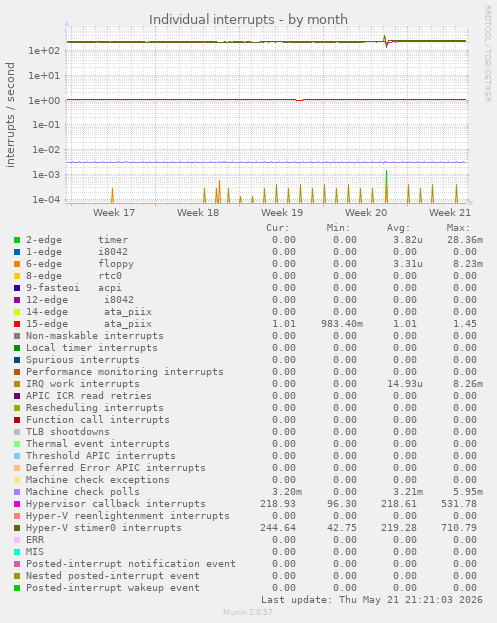Click the magenta Hypervisor callback interrupts swatch
The width and height of the screenshot is (497, 623).
click(x=17, y=504)
